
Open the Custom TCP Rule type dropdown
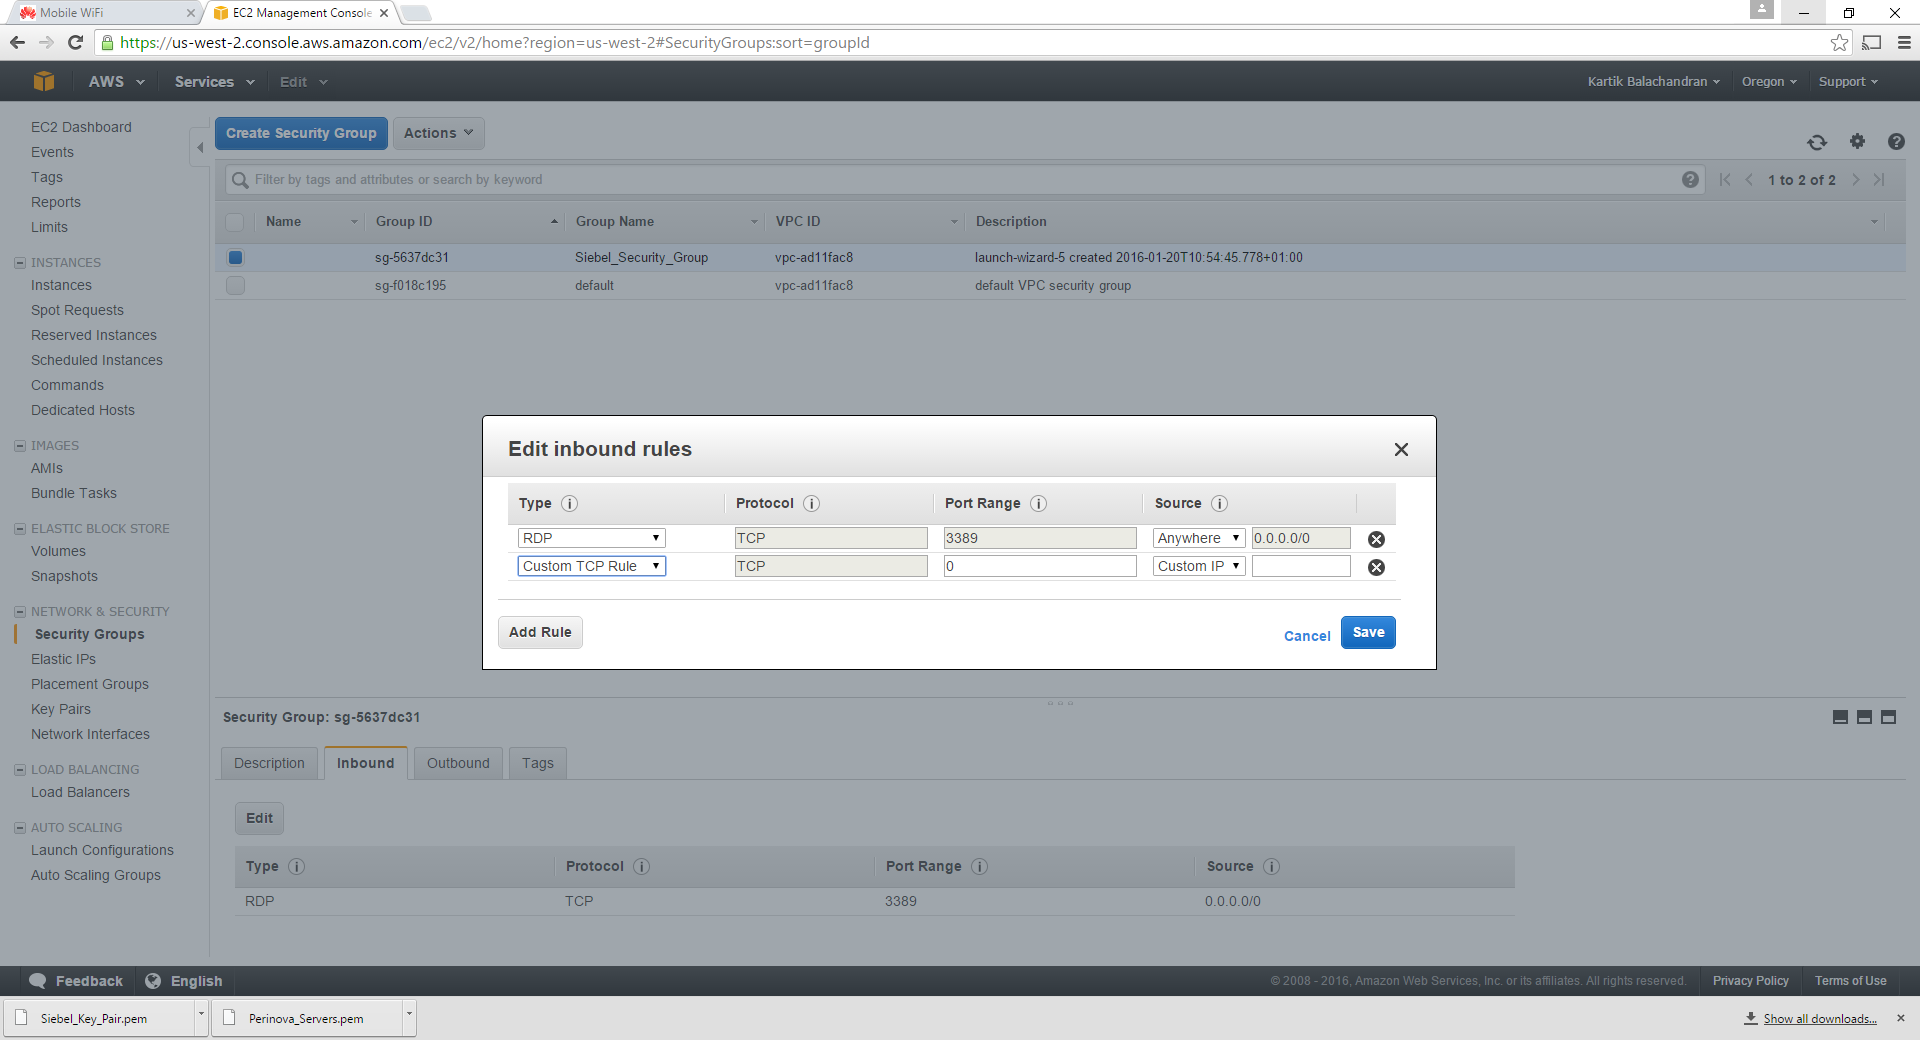[591, 566]
